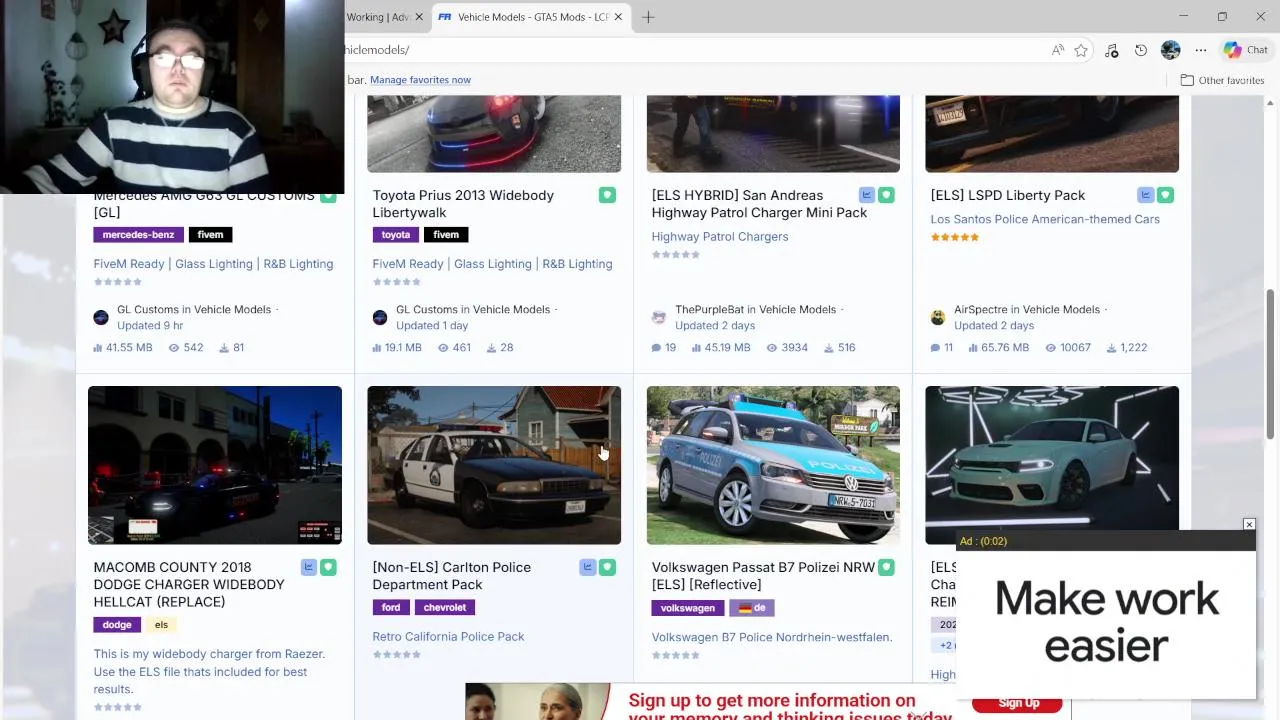Image resolution: width=1280 pixels, height=720 pixels.
Task: Click green badge icon next to Toyota Prius
Action: pos(607,195)
